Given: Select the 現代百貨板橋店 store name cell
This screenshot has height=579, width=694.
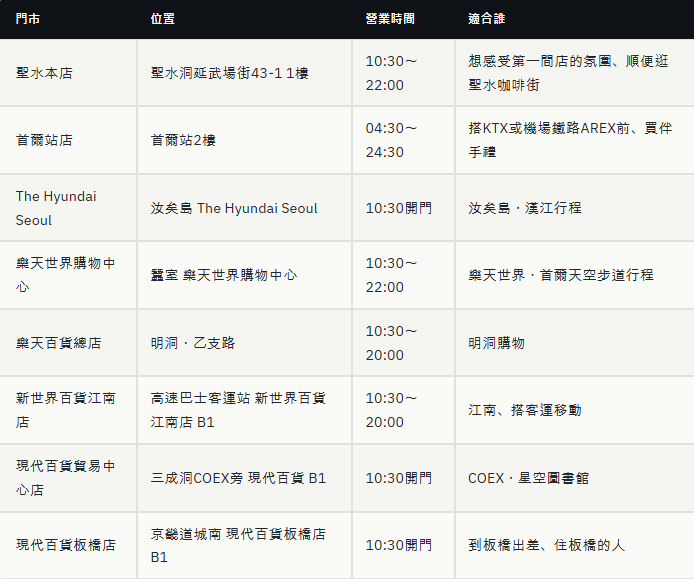Looking at the screenshot, I should point(66,545).
